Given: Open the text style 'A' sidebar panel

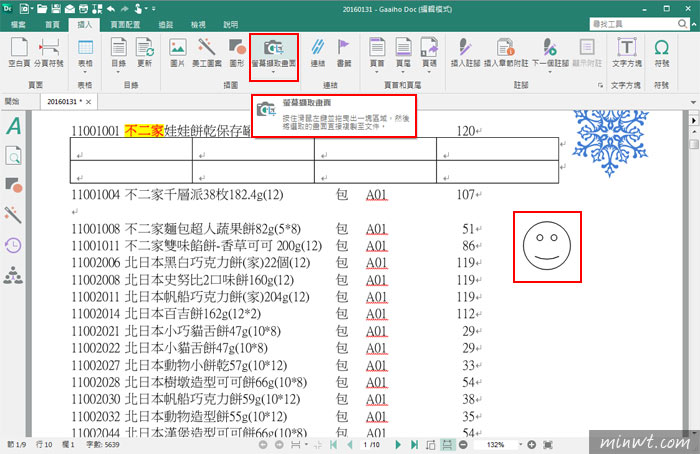Looking at the screenshot, I should 13,126.
